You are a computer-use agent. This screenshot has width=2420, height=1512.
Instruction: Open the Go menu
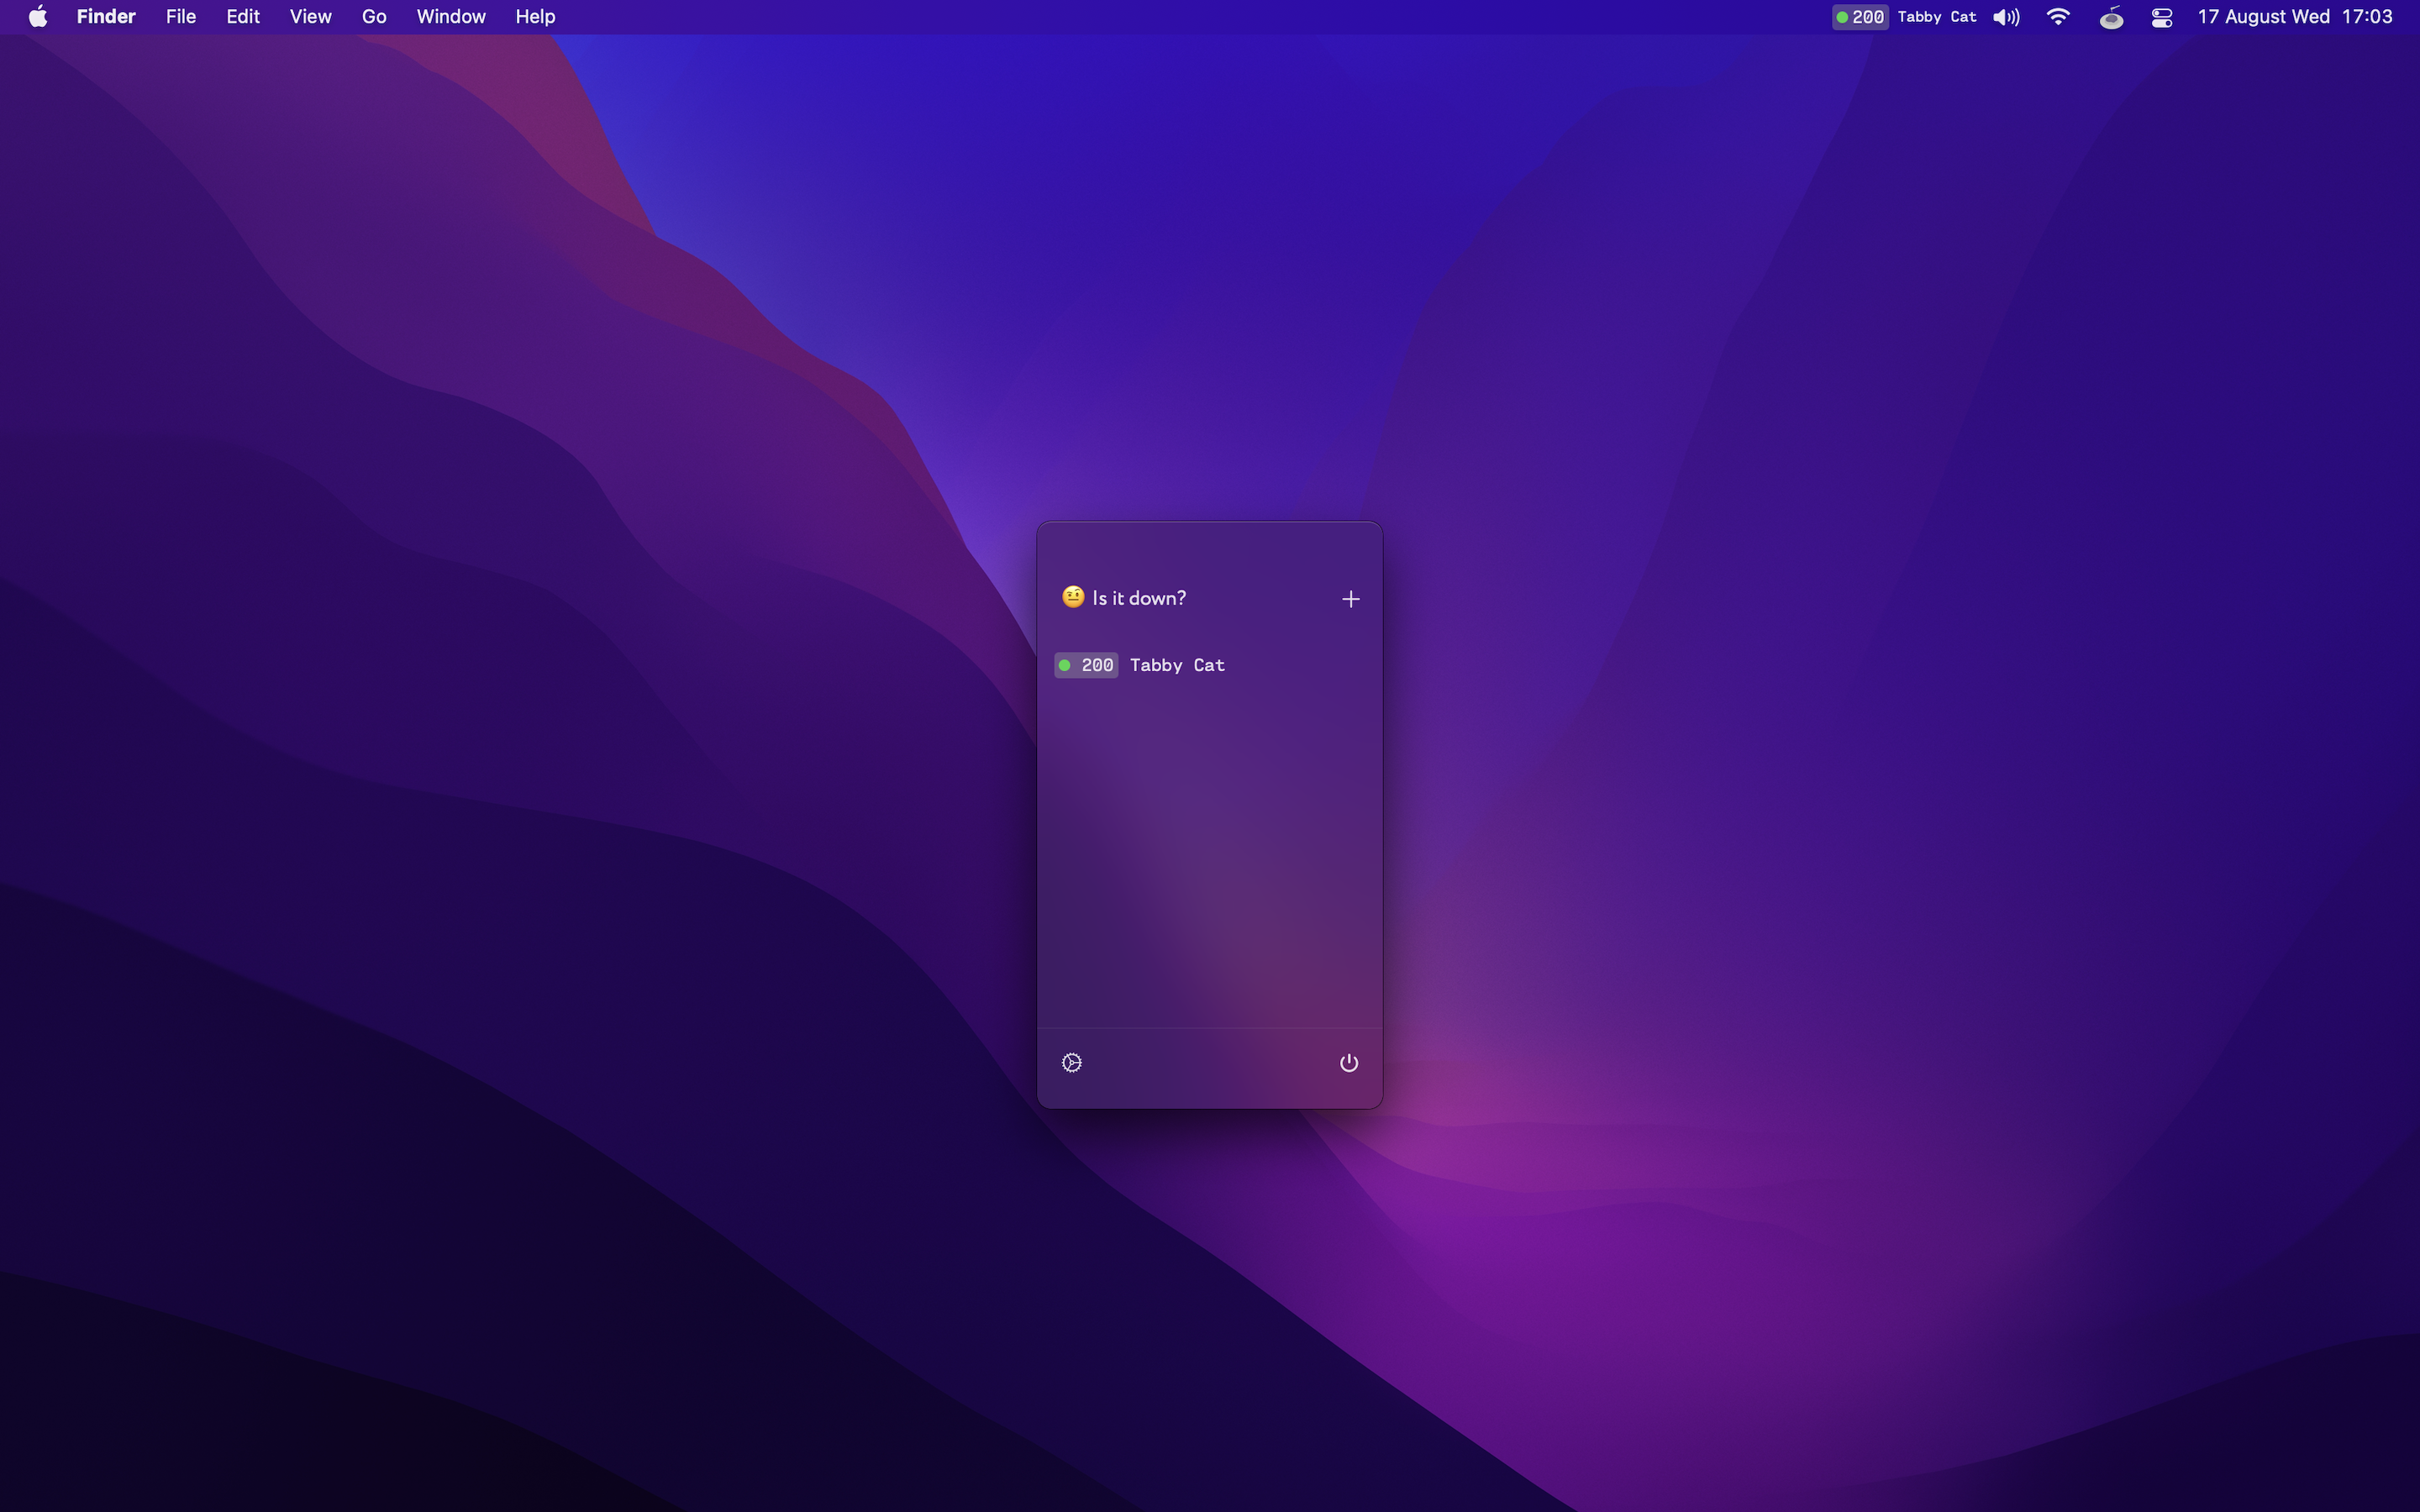pos(374,17)
